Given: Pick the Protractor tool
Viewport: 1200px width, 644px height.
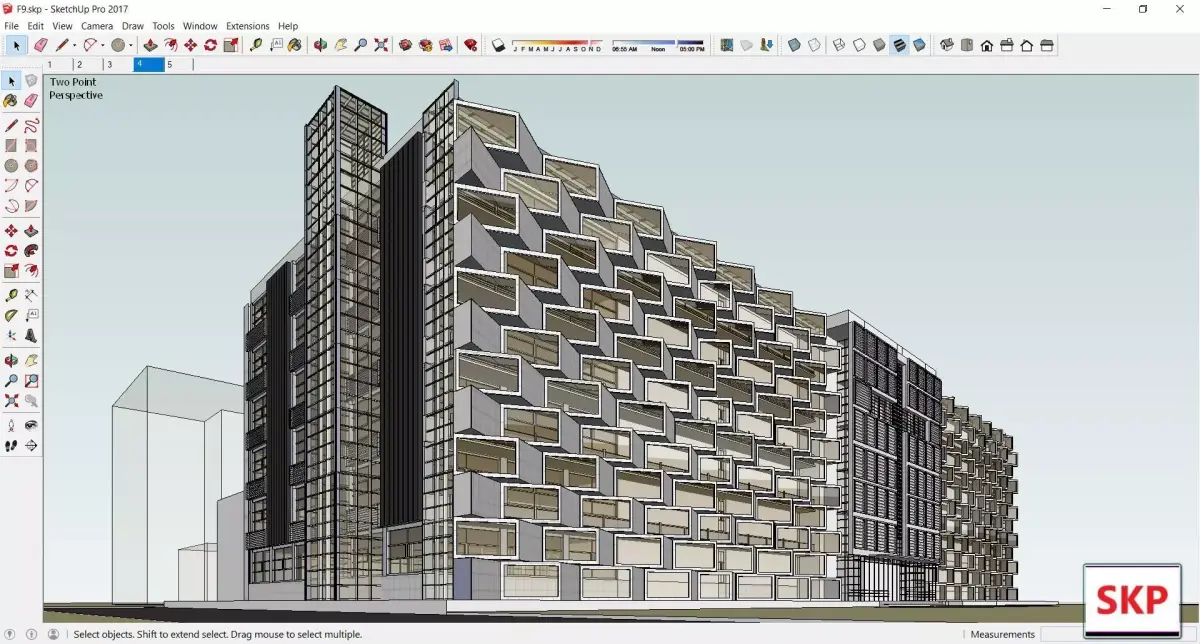Looking at the screenshot, I should [x=11, y=315].
